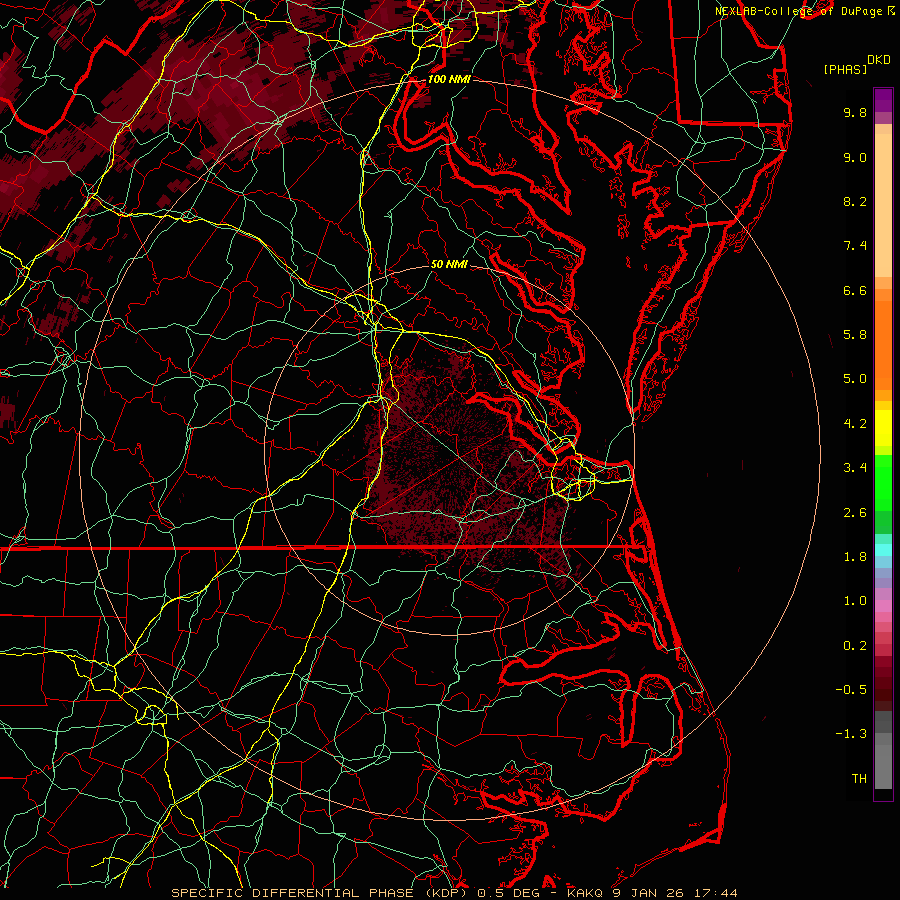
Task: Click the -1.3 legend value
Action: click(x=851, y=734)
